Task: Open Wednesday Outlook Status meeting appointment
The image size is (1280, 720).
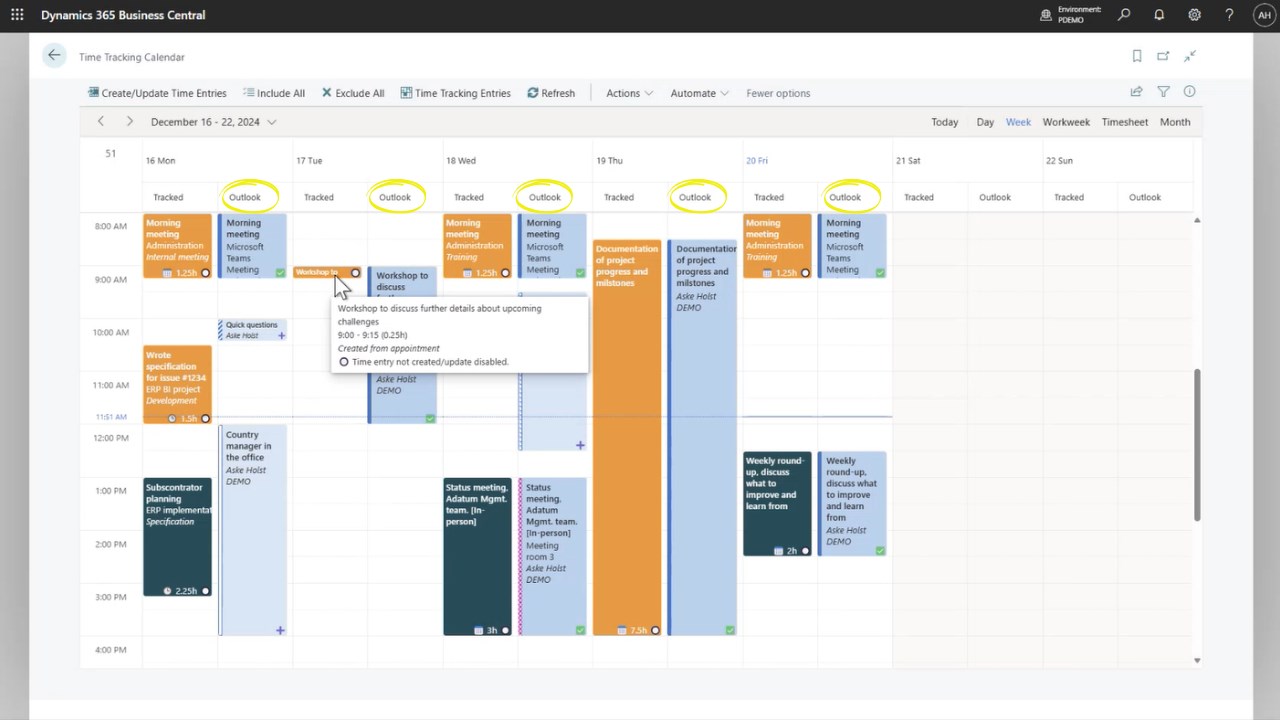Action: pos(552,556)
